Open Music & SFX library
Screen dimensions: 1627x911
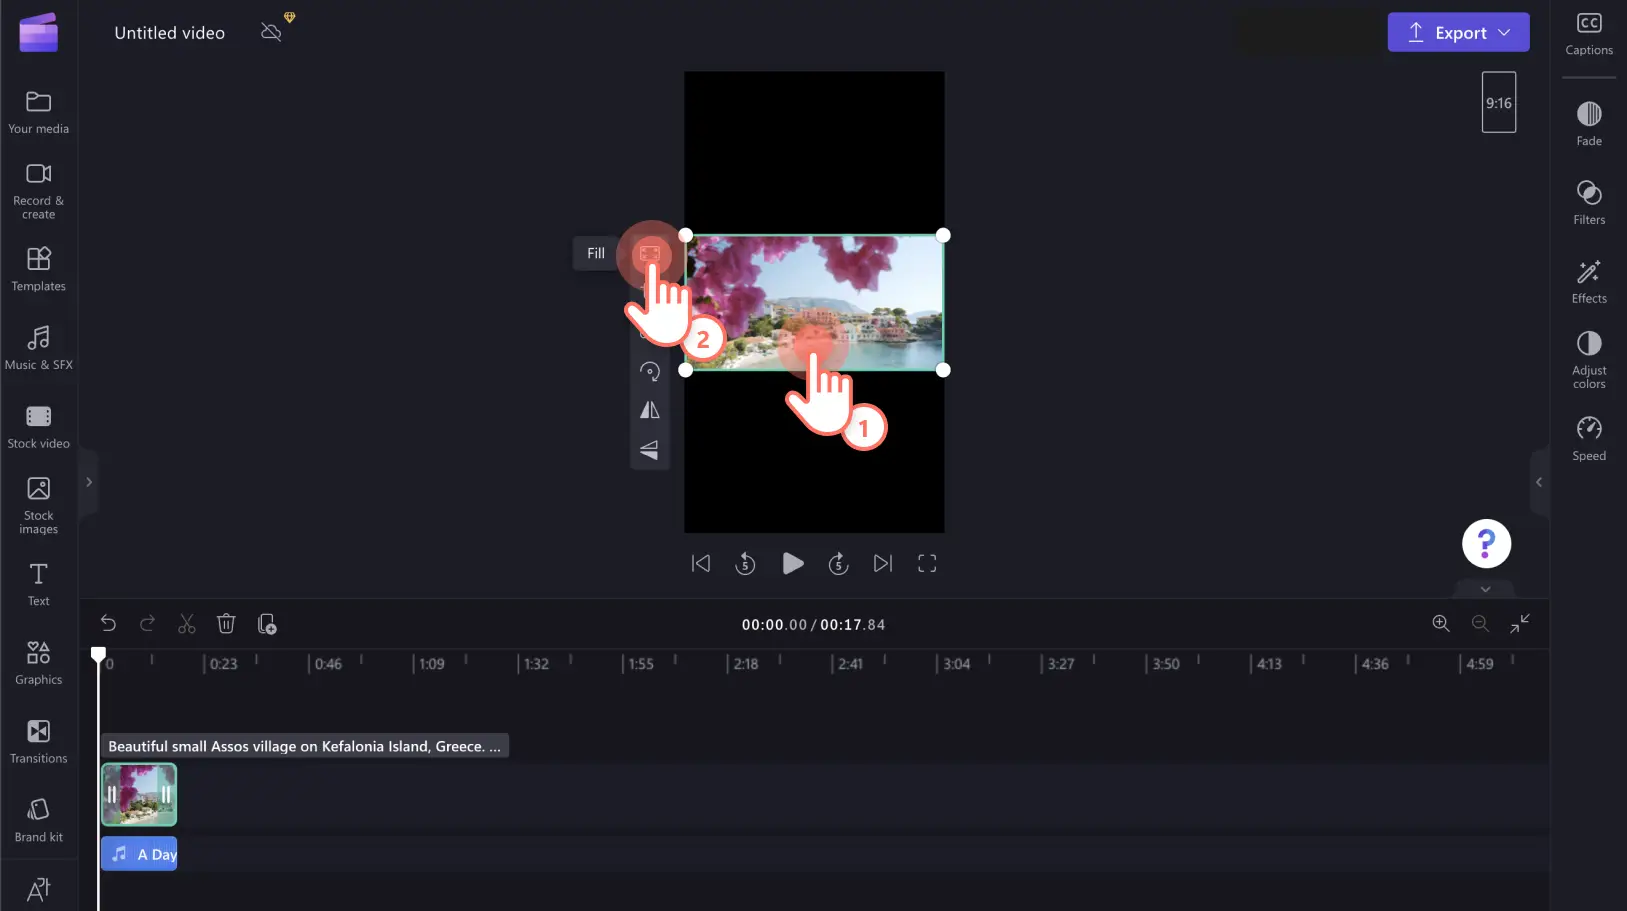coord(38,348)
